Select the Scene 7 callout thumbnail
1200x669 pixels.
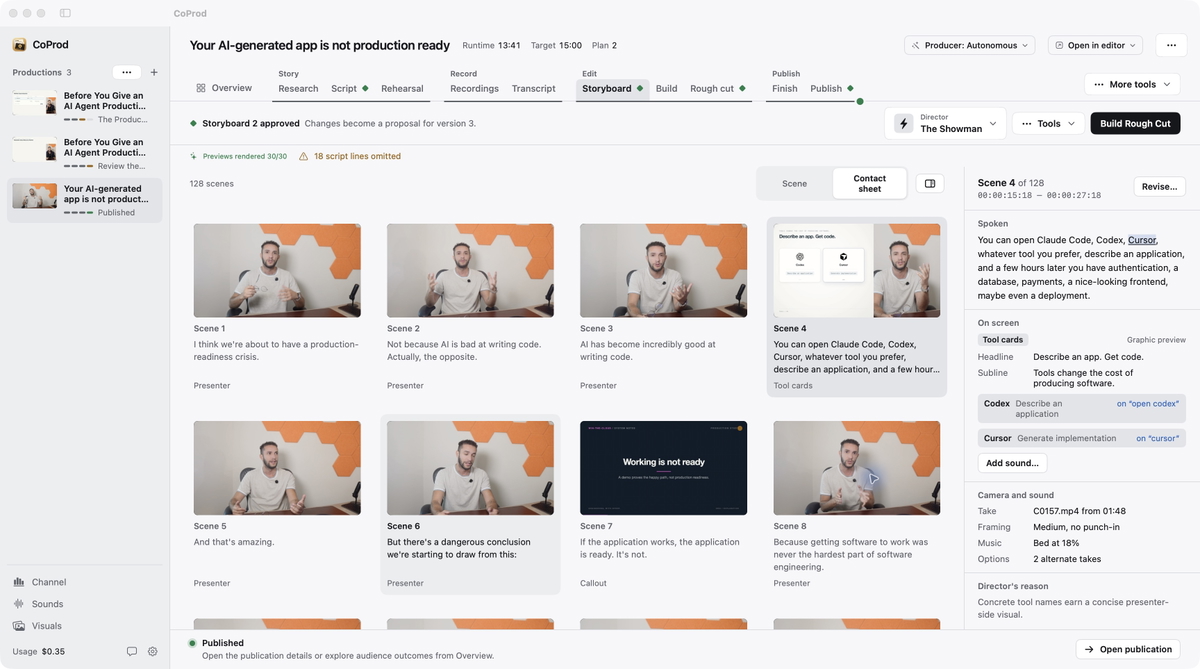point(663,468)
